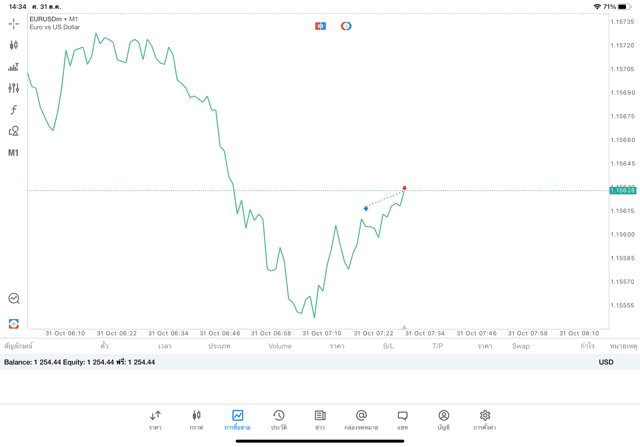640x447 pixels.
Task: Open the drawing objects shapes tool
Action: tap(13, 131)
